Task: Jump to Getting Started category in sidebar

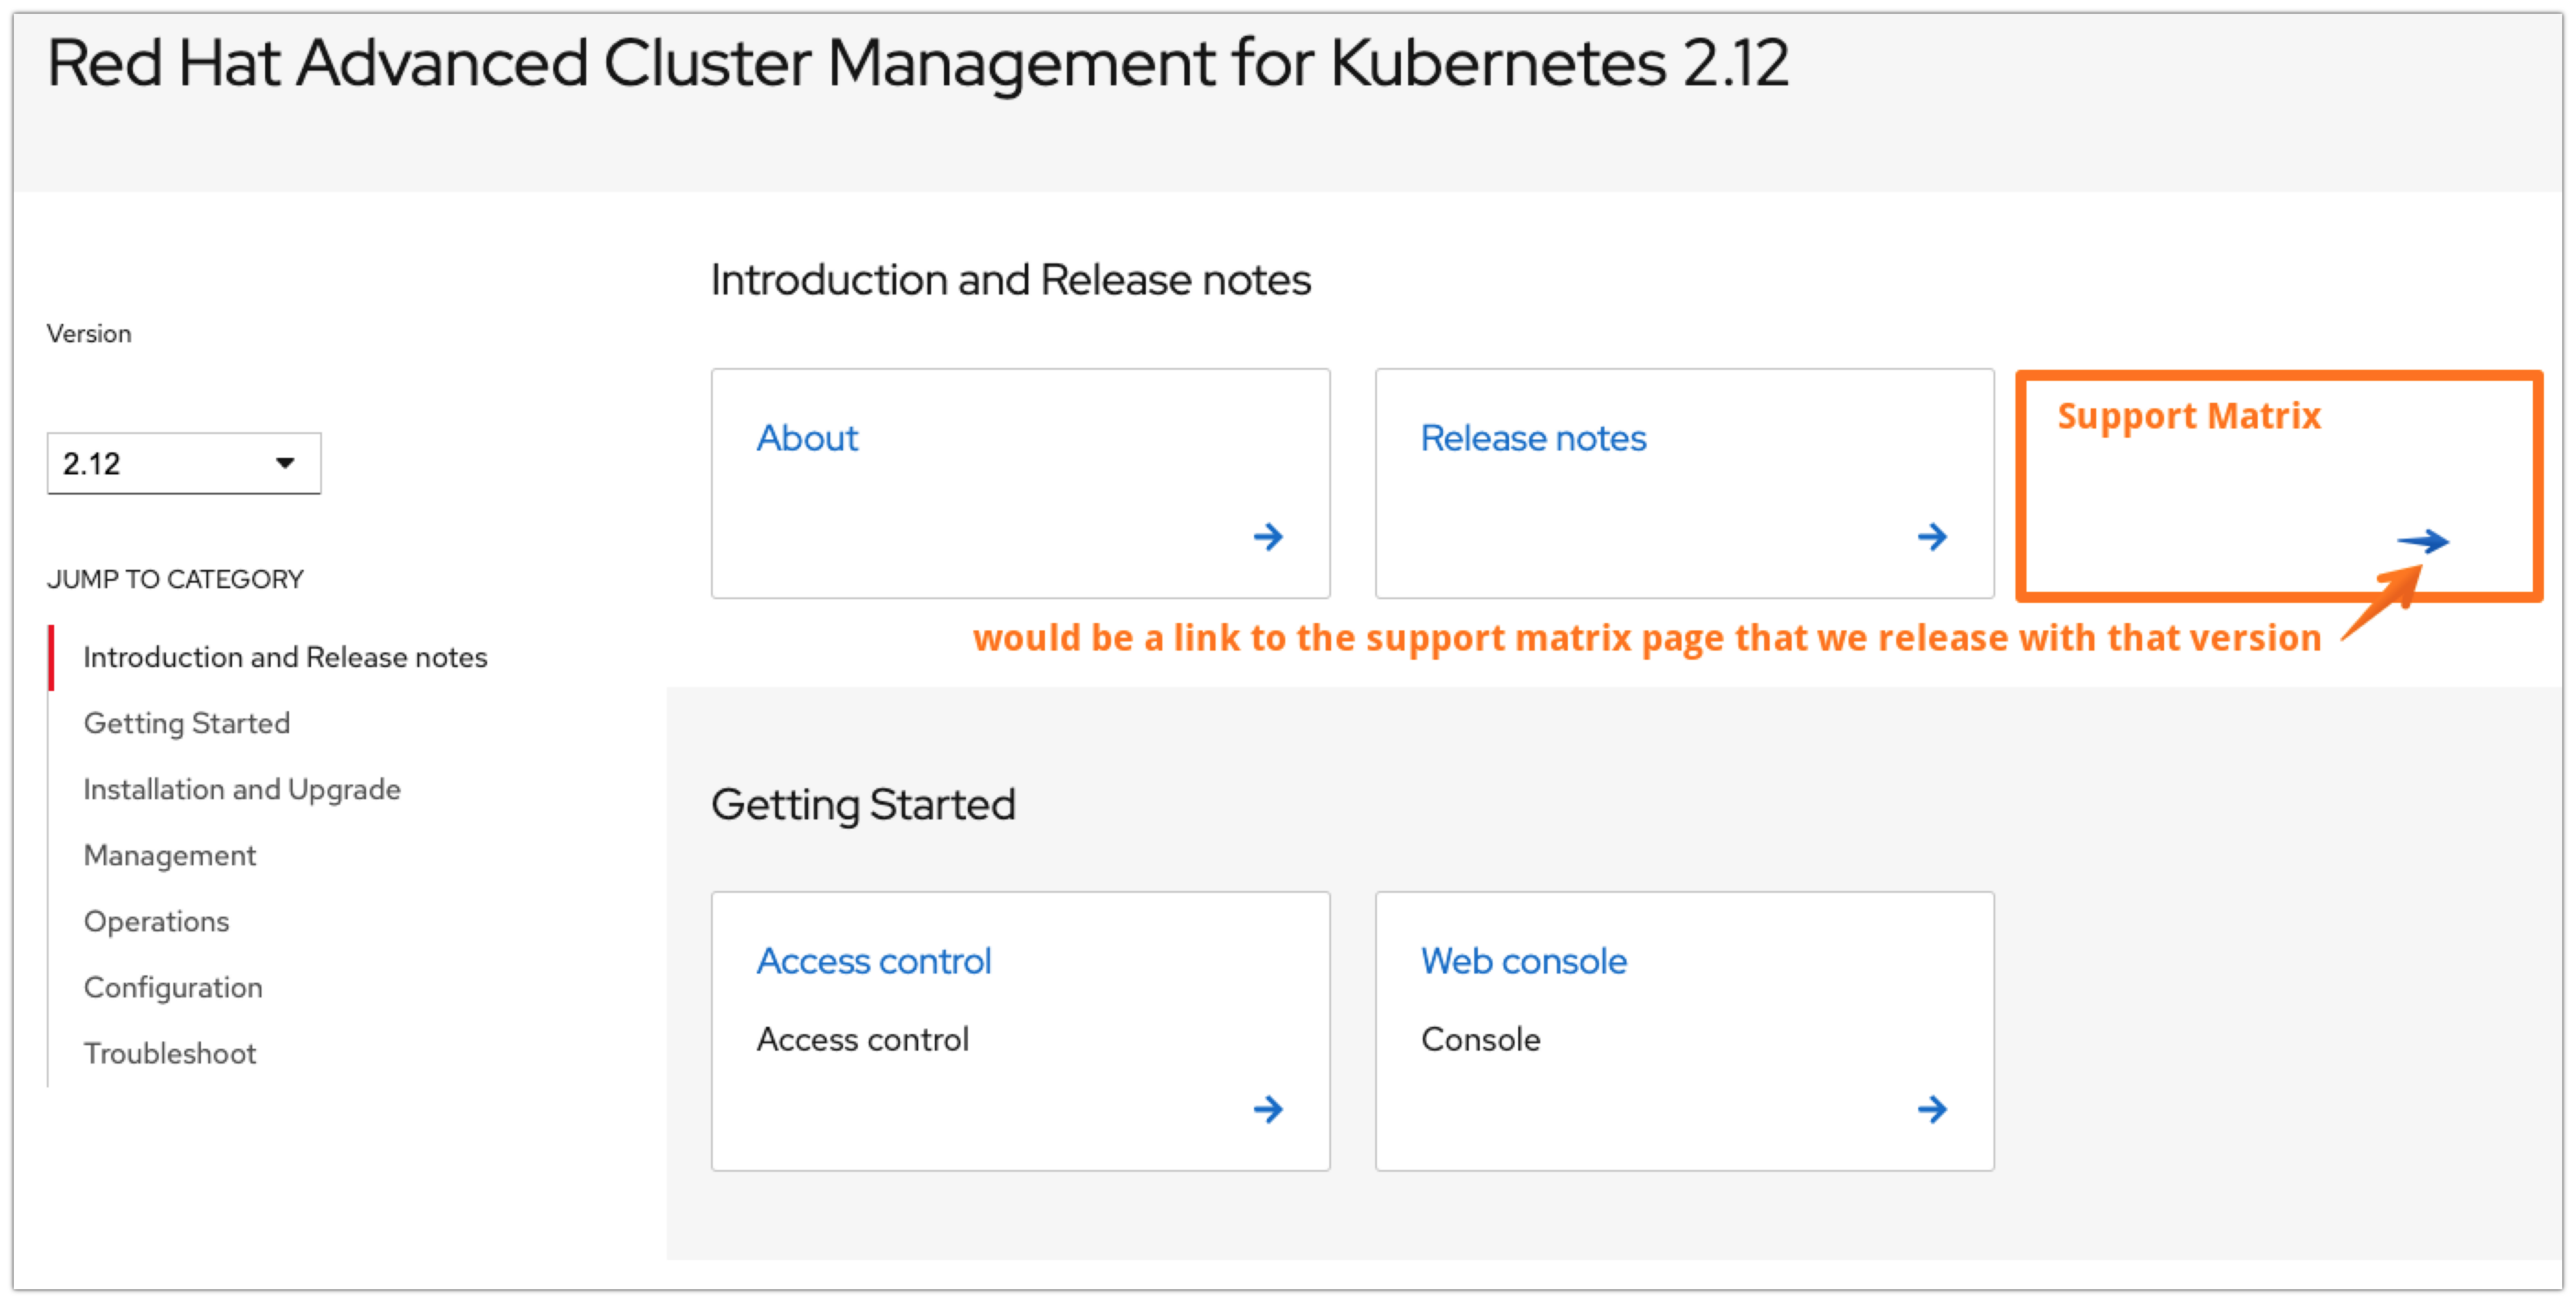Action: click(187, 723)
